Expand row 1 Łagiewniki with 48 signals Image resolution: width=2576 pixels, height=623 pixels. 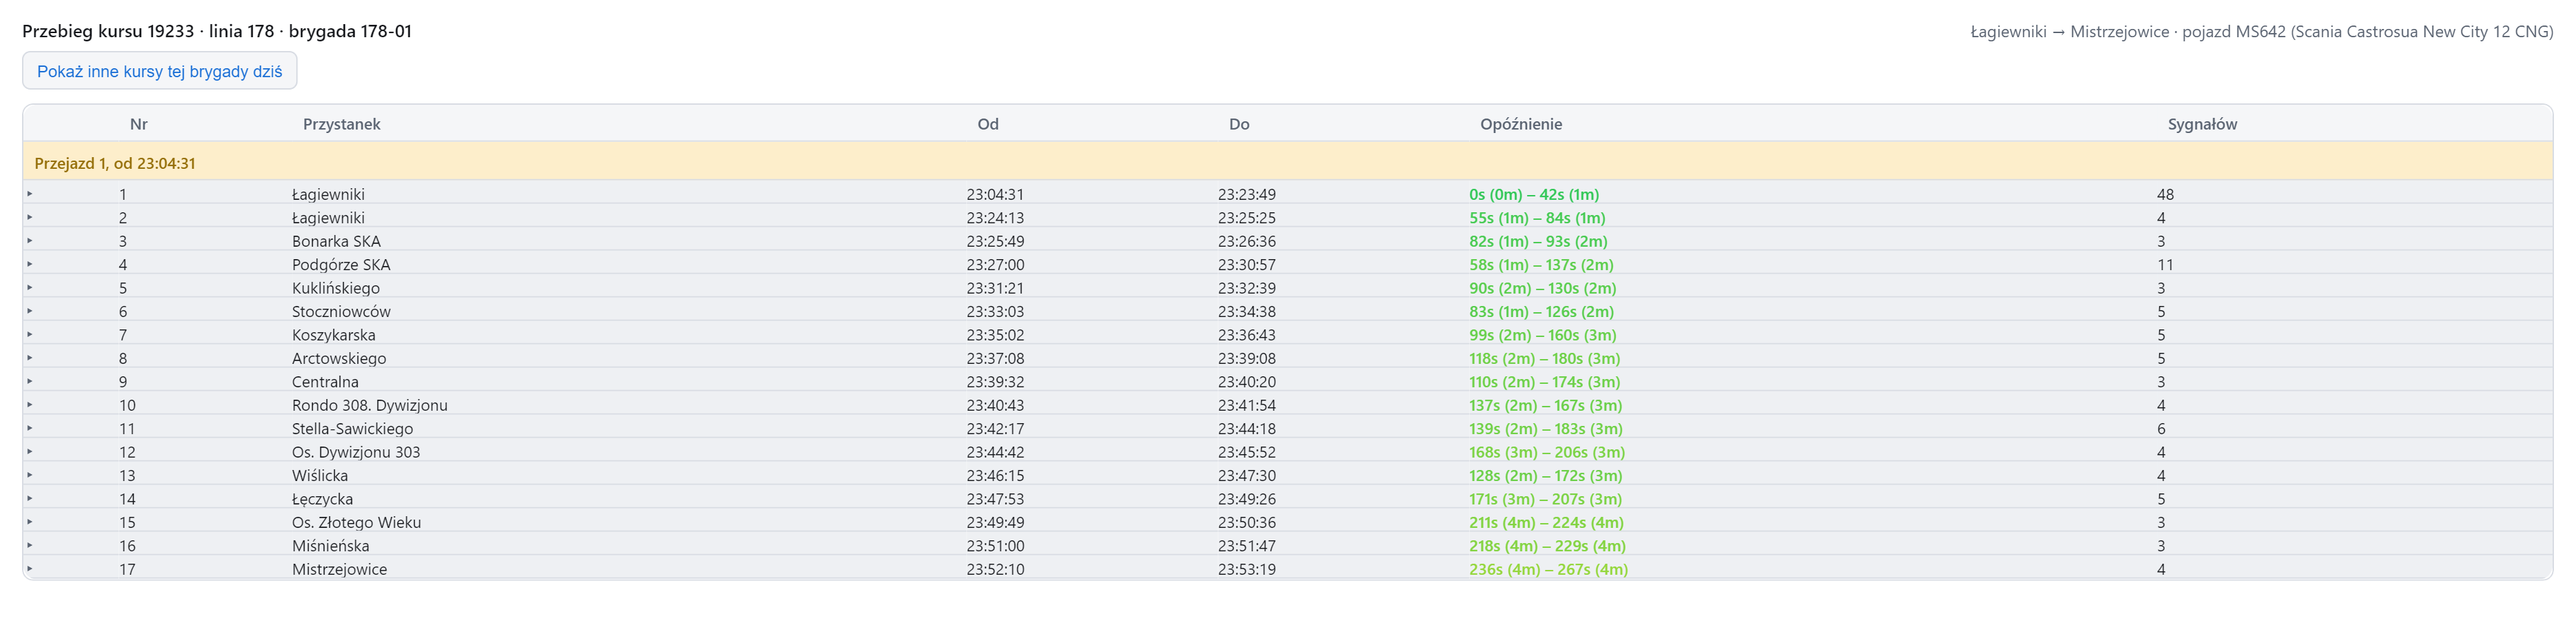pyautogui.click(x=30, y=194)
